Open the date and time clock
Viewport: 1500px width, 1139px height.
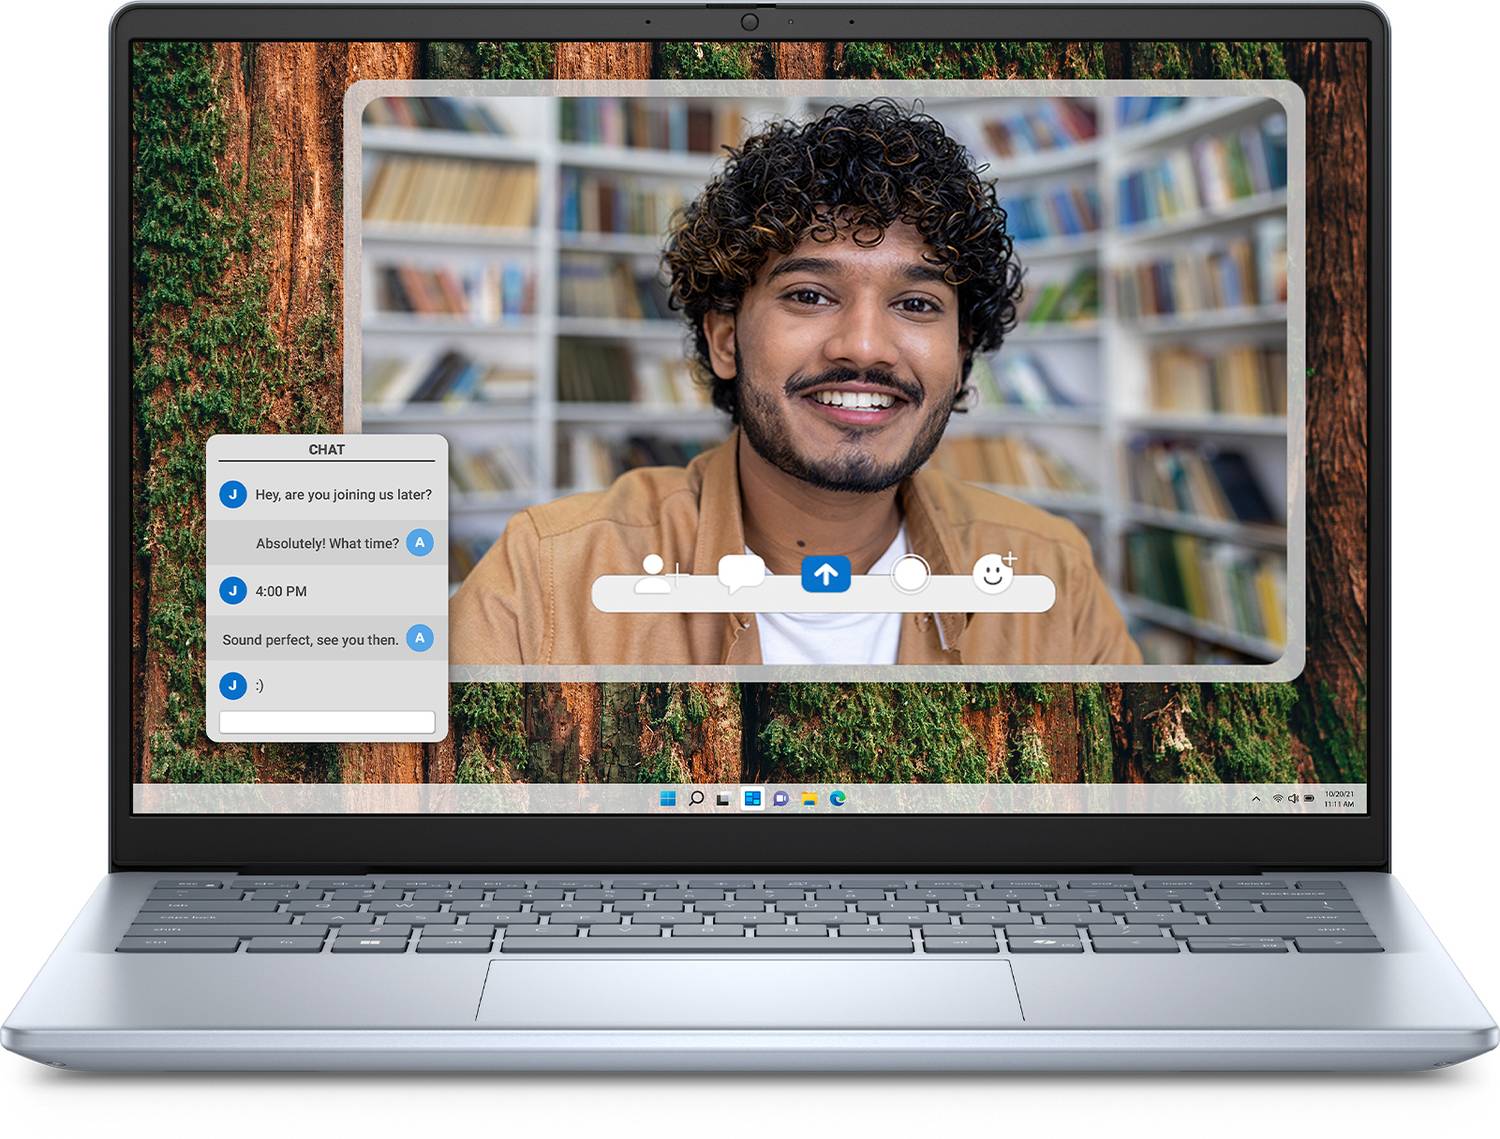pos(1339,798)
